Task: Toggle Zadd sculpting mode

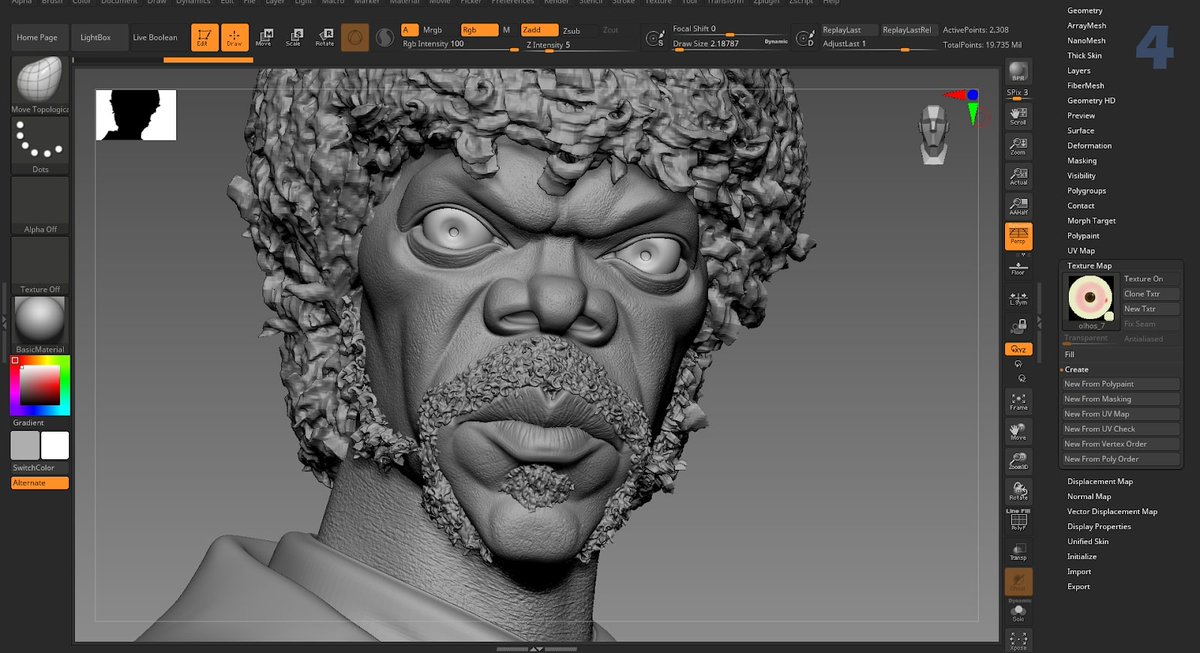Action: coord(538,30)
